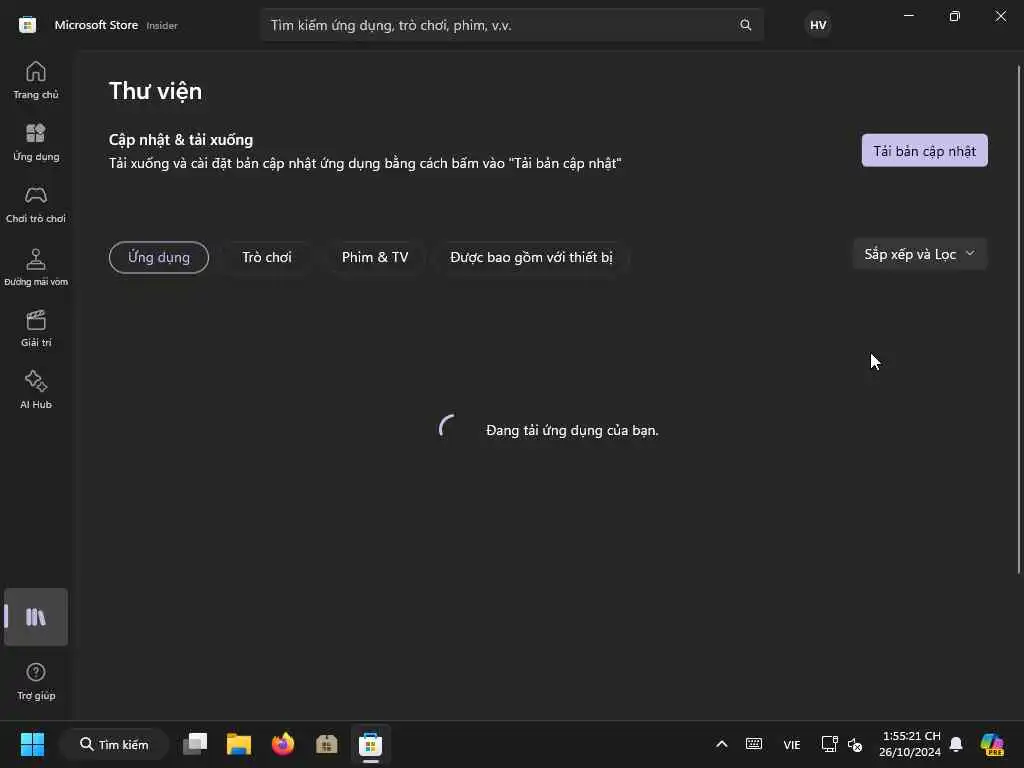Image resolution: width=1024 pixels, height=768 pixels.
Task: Open Task View on the taskbar
Action: coord(195,744)
